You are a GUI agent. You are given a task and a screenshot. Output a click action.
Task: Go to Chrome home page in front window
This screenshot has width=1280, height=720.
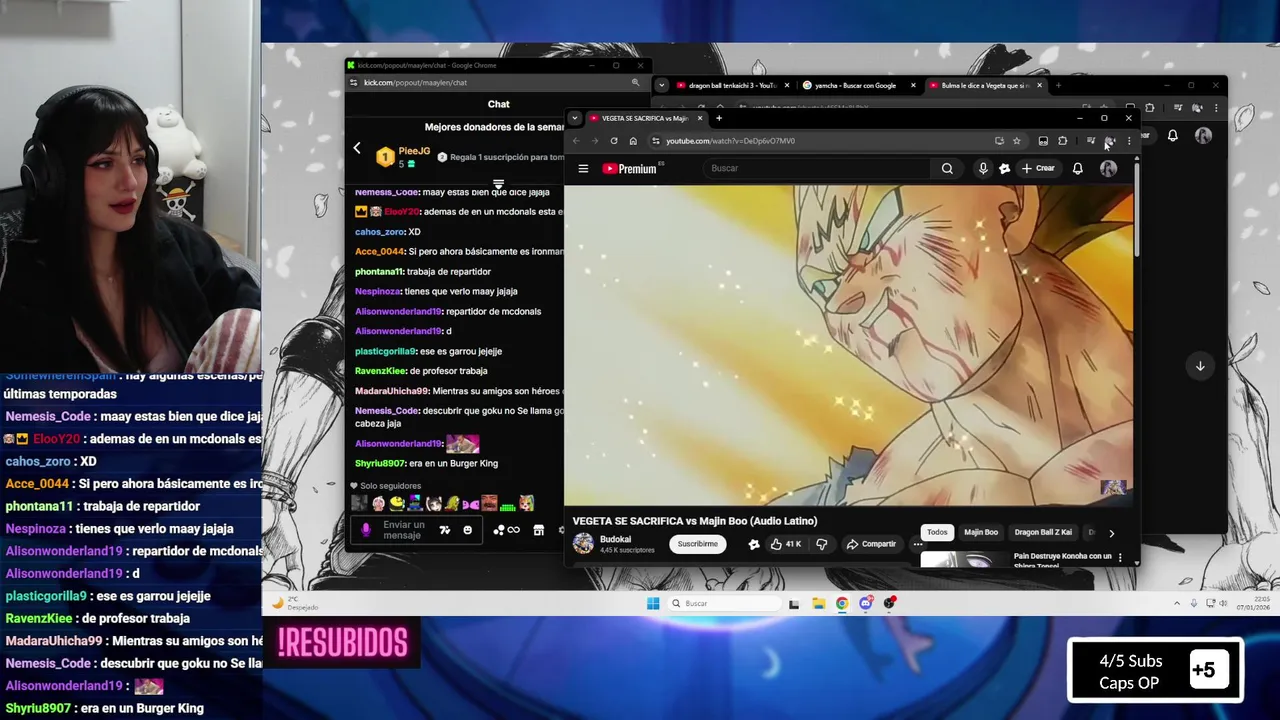(633, 141)
